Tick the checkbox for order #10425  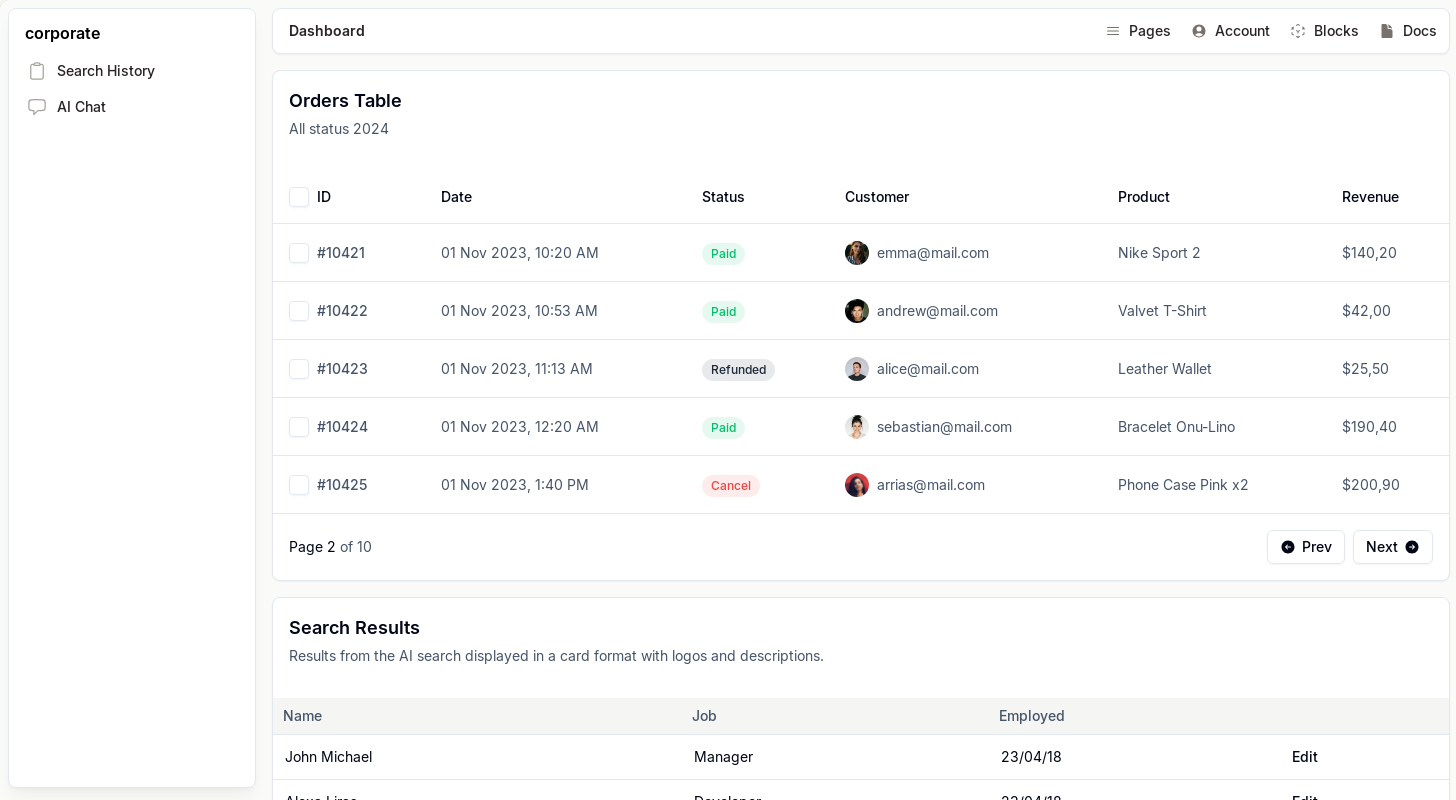[299, 485]
